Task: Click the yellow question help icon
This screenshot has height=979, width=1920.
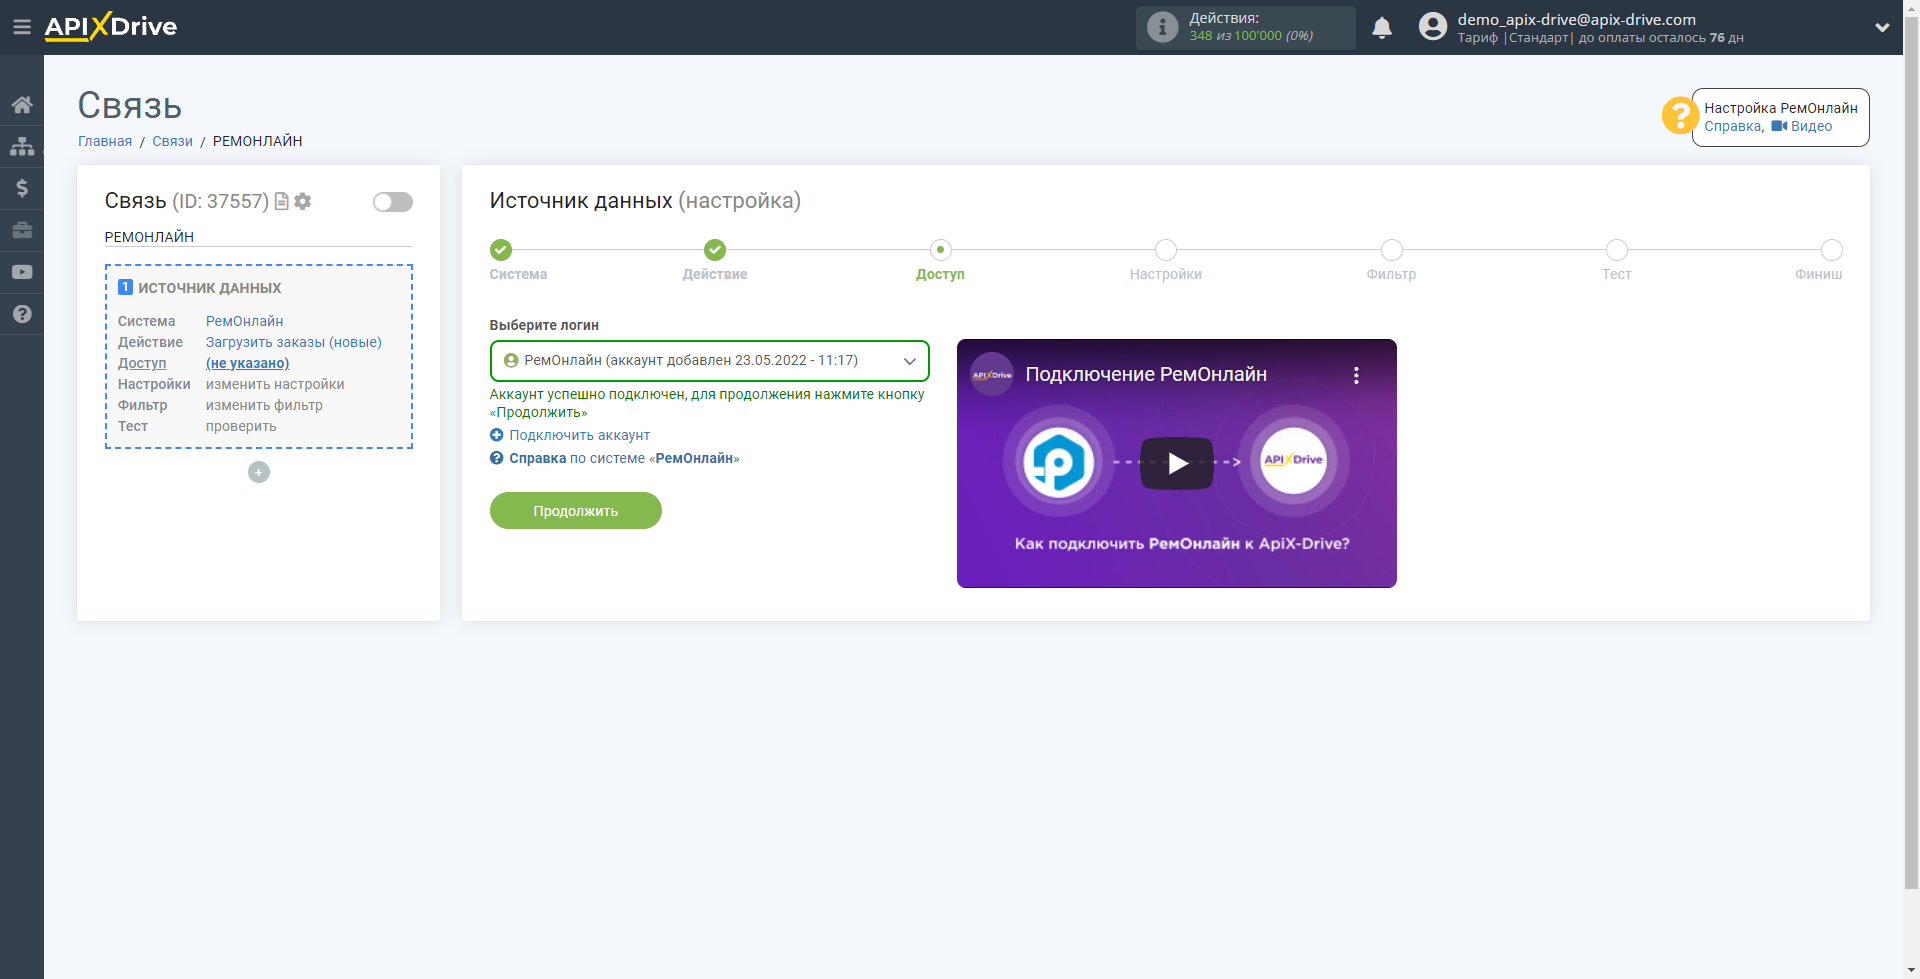Action: (x=1680, y=115)
